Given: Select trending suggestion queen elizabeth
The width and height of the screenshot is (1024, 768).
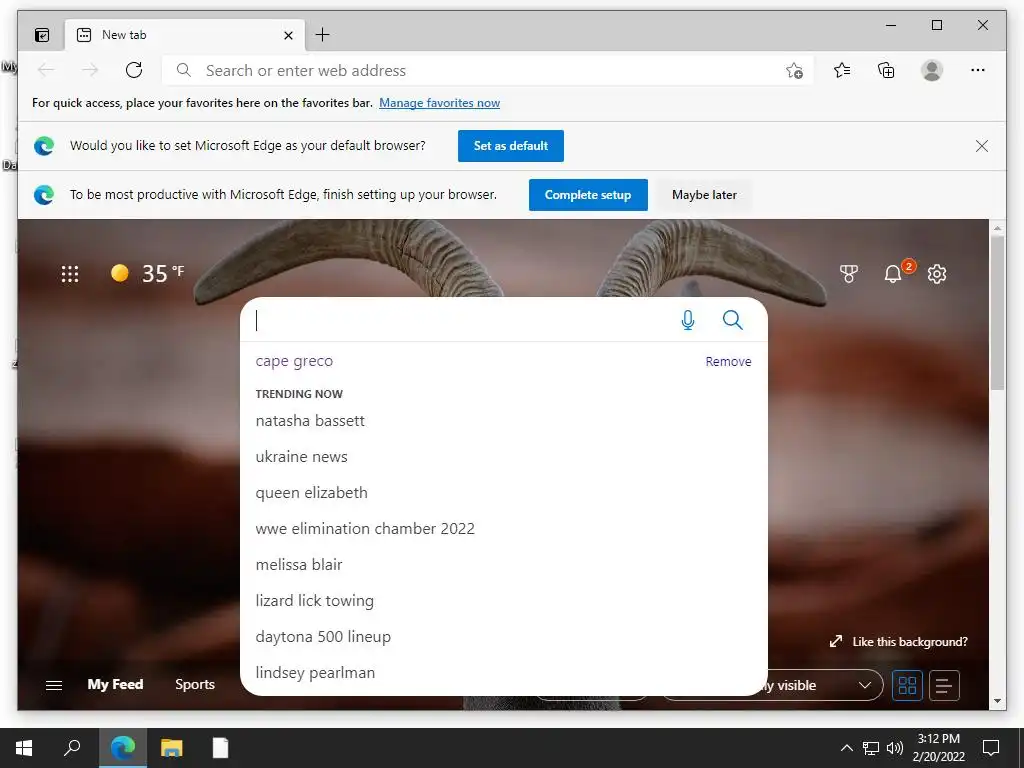Looking at the screenshot, I should click(x=311, y=492).
